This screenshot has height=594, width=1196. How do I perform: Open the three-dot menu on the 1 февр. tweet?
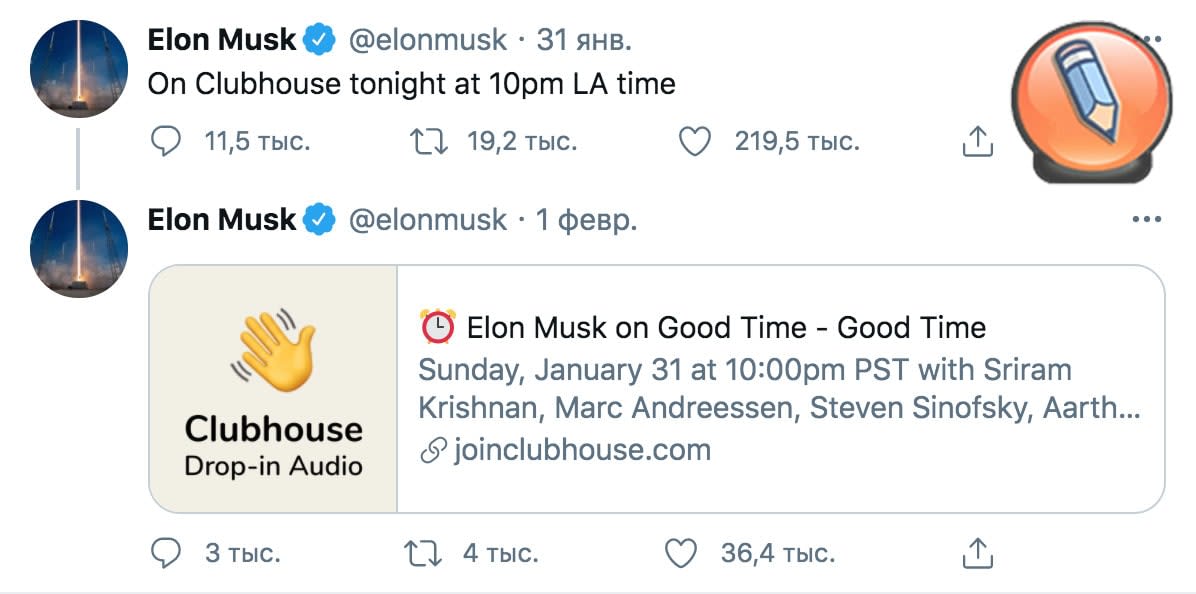(x=1146, y=220)
